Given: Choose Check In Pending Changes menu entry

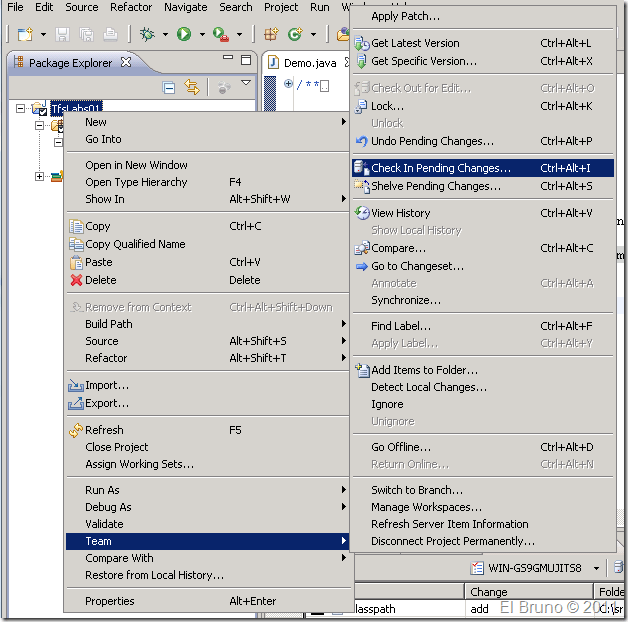Looking at the screenshot, I should [440, 169].
